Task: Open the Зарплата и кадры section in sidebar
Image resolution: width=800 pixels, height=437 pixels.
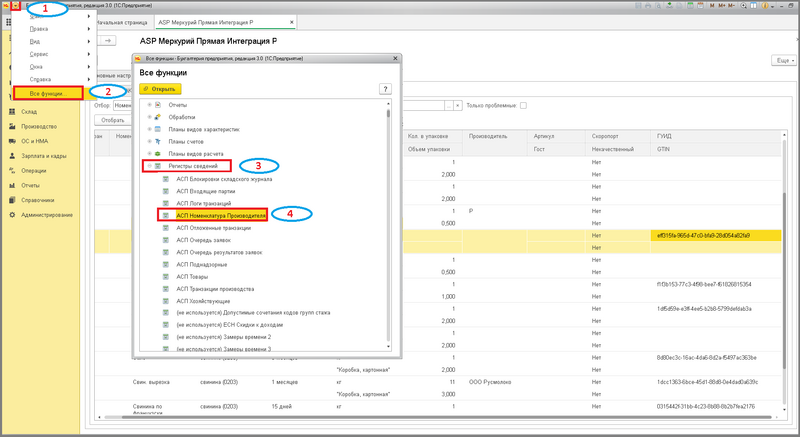Action: pos(44,156)
